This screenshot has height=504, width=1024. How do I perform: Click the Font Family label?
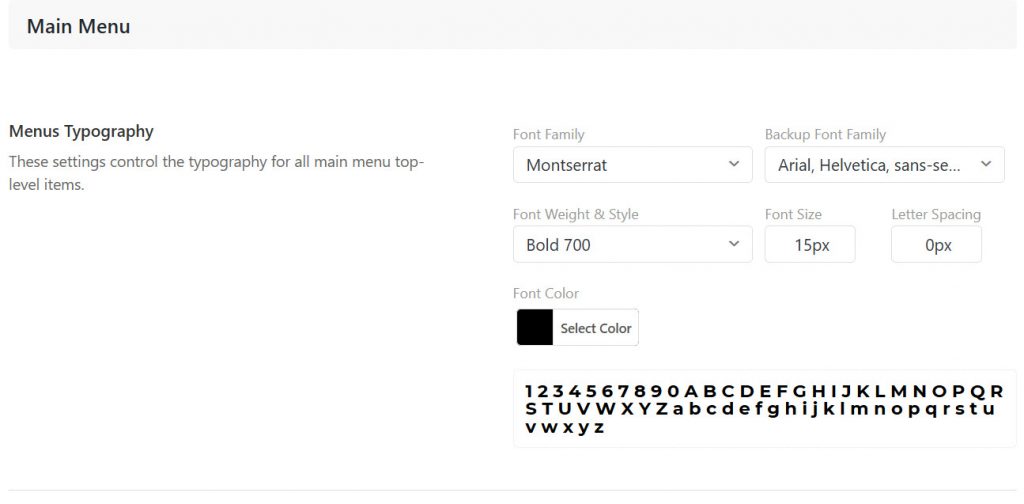549,134
